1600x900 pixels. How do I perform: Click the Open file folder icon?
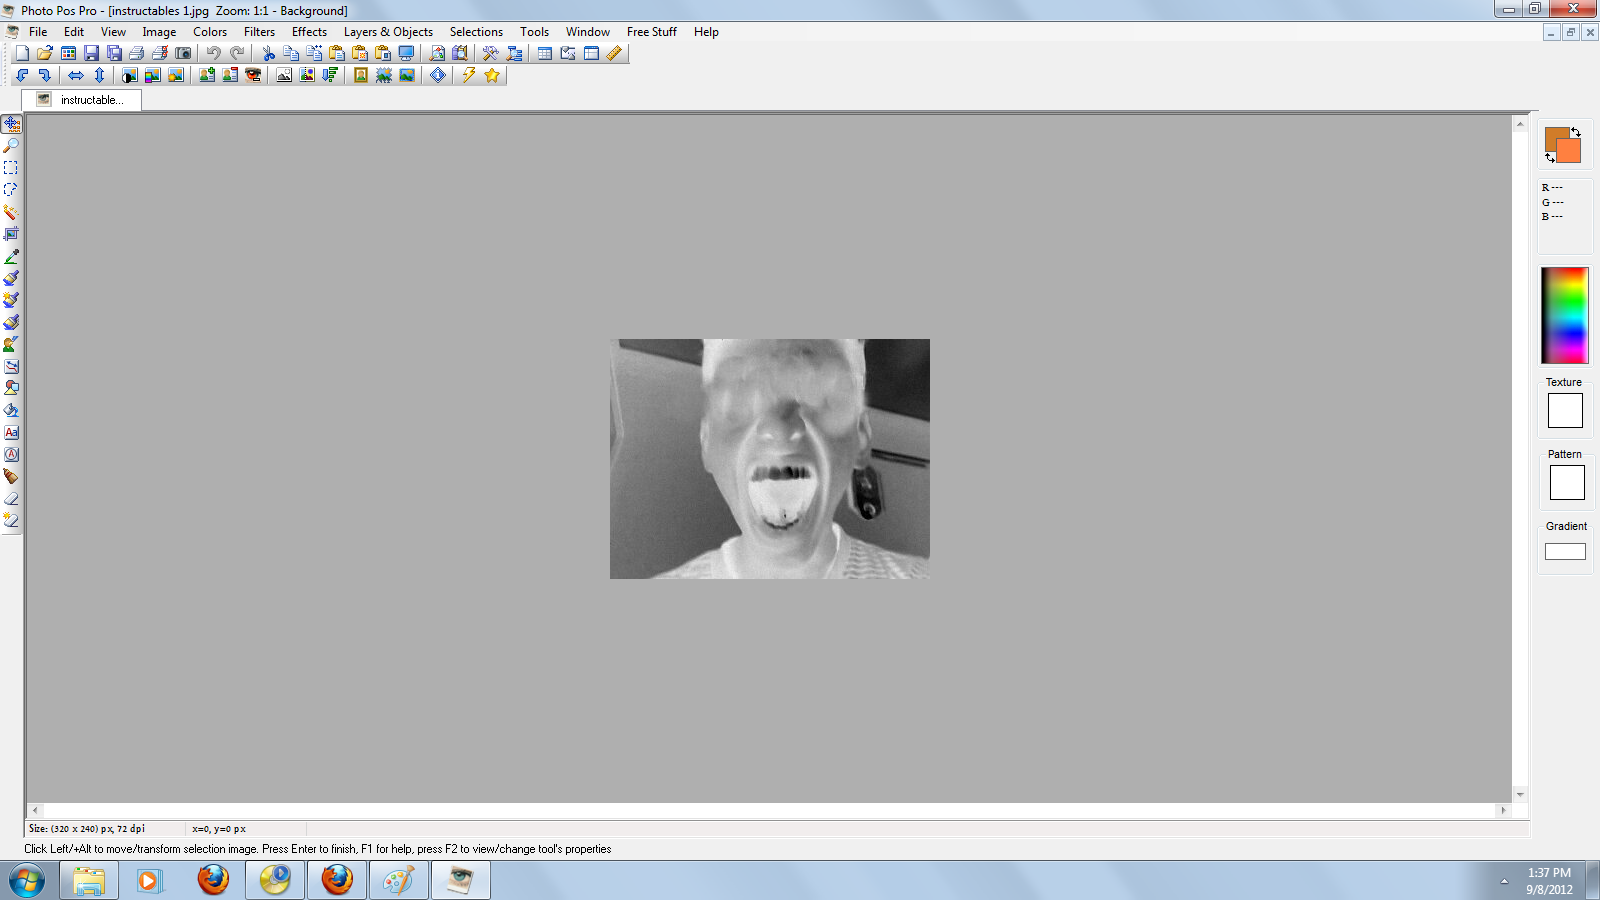pyautogui.click(x=45, y=53)
